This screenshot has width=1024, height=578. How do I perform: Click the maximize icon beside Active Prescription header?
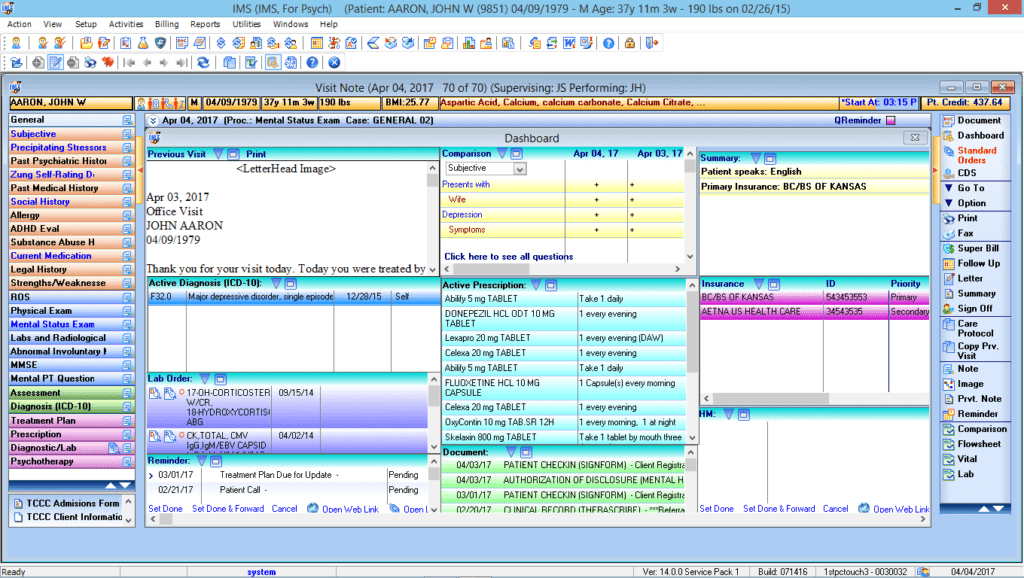(551, 285)
